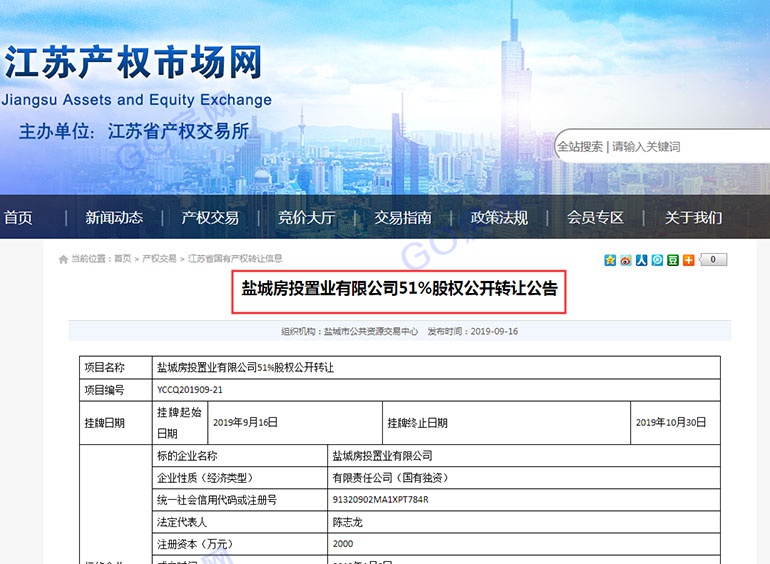Share to QQ Zone via star icon
The height and width of the screenshot is (564, 770).
point(610,260)
